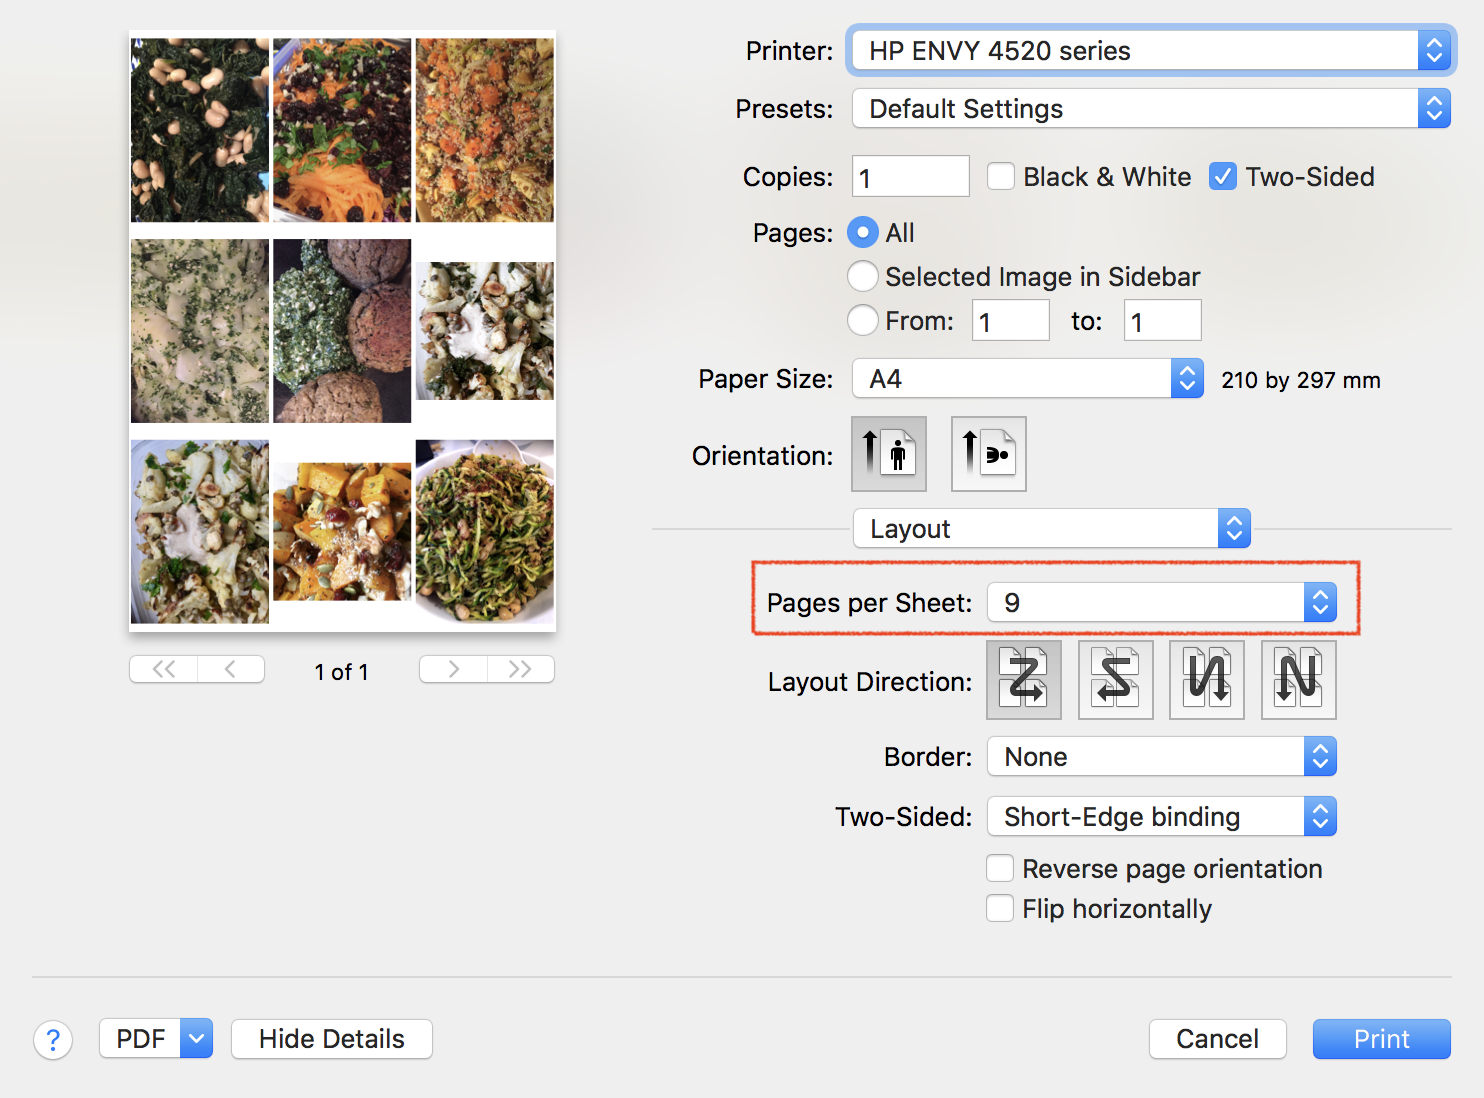Click the '210 by 297 mm' text
1484x1098 pixels.
click(x=1301, y=380)
